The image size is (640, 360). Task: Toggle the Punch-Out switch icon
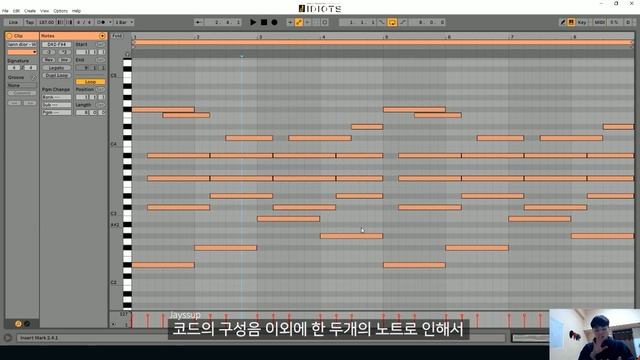tap(402, 22)
